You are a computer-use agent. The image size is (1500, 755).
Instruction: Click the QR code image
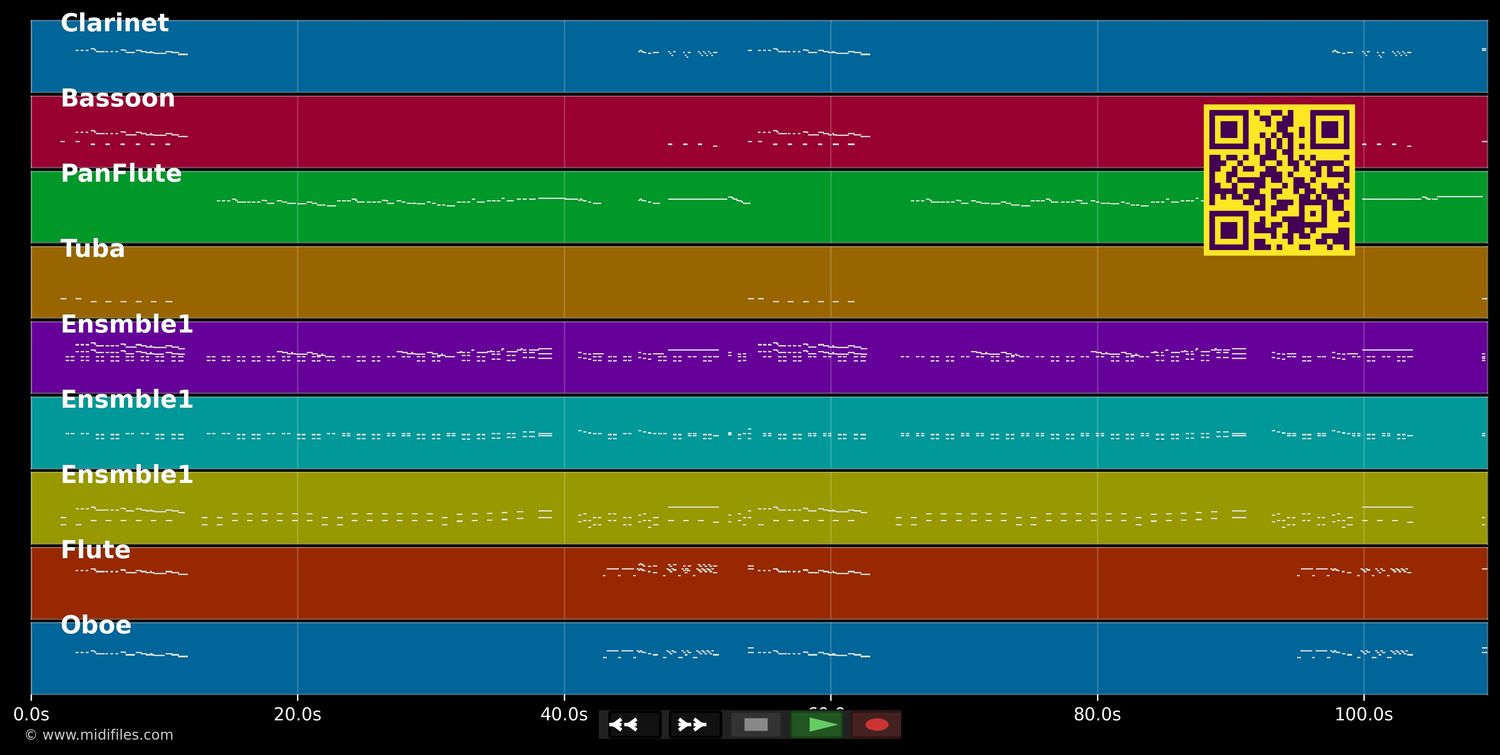(x=1279, y=180)
